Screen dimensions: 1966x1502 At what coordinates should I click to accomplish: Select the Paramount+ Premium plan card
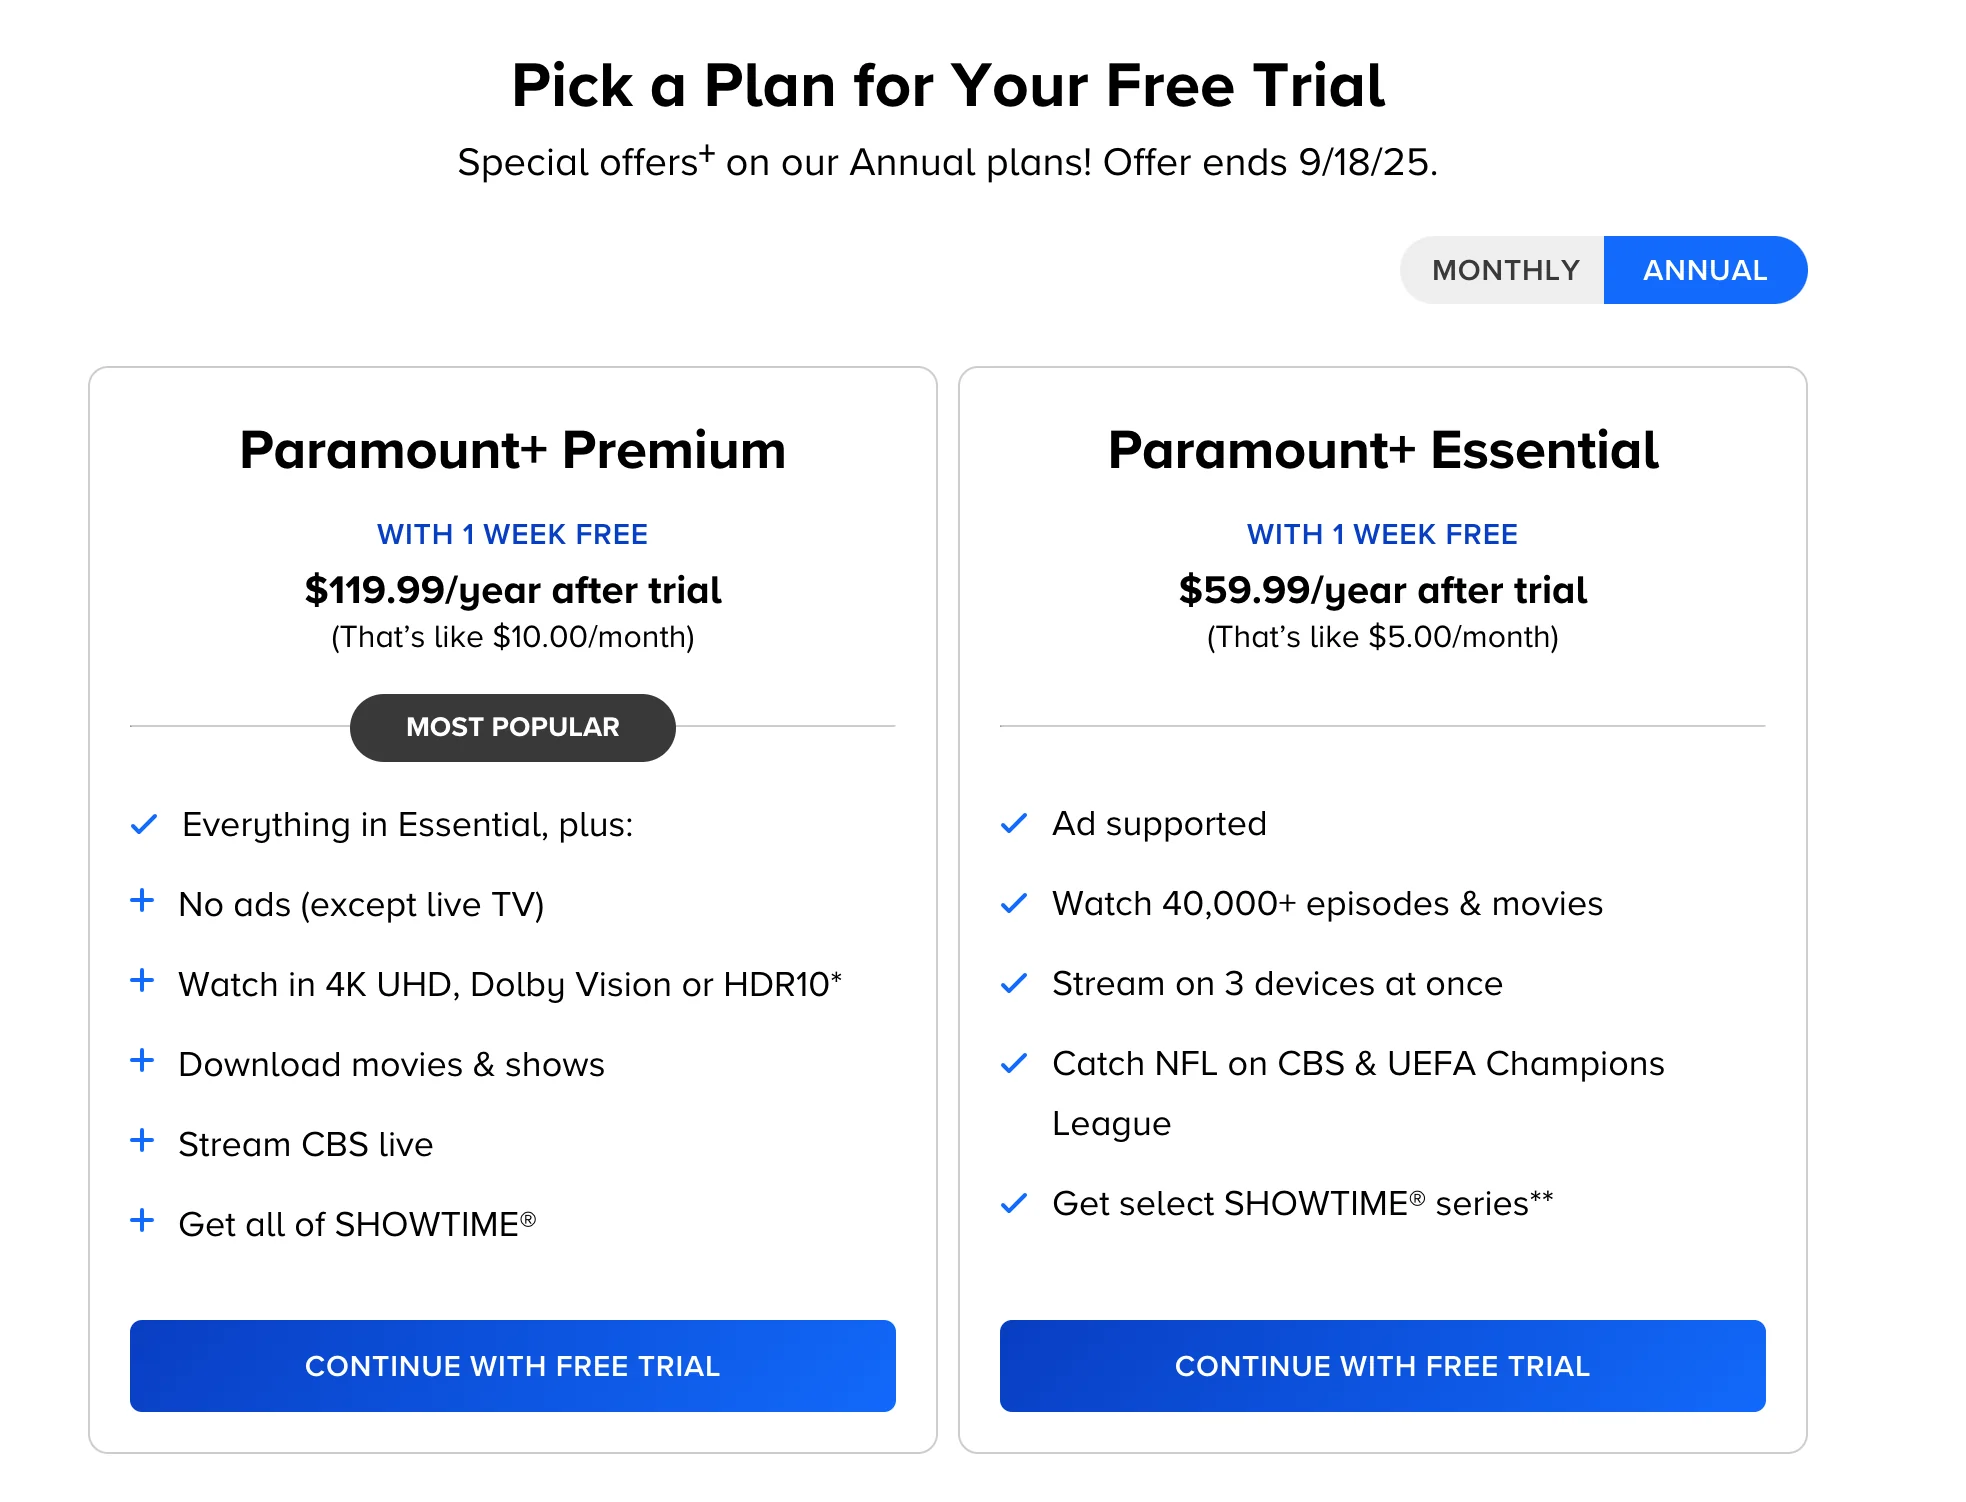coord(511,450)
